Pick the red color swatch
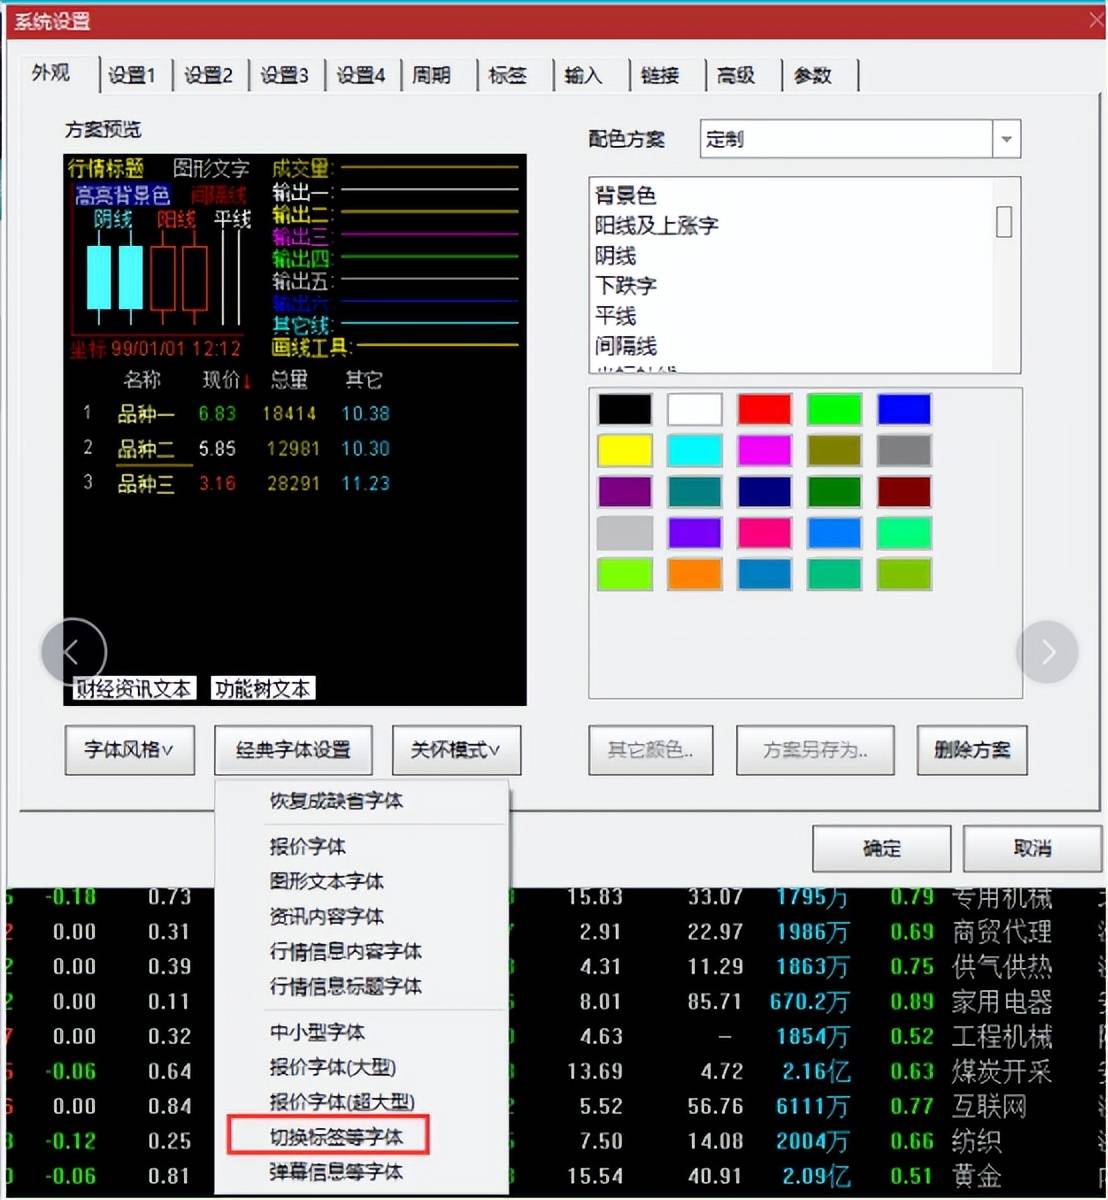This screenshot has height=1200, width=1108. coord(764,409)
